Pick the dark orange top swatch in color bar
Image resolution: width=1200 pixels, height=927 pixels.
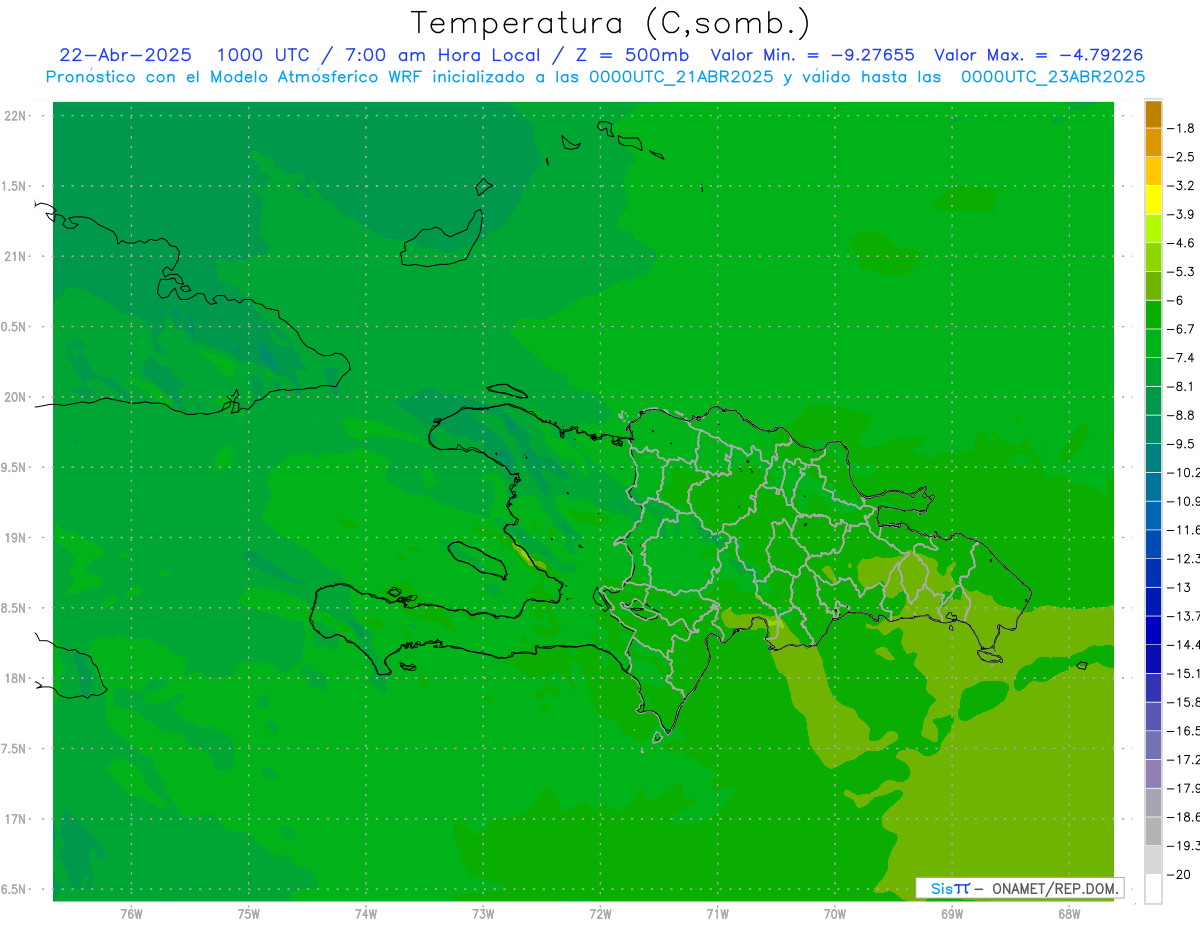tap(1153, 114)
